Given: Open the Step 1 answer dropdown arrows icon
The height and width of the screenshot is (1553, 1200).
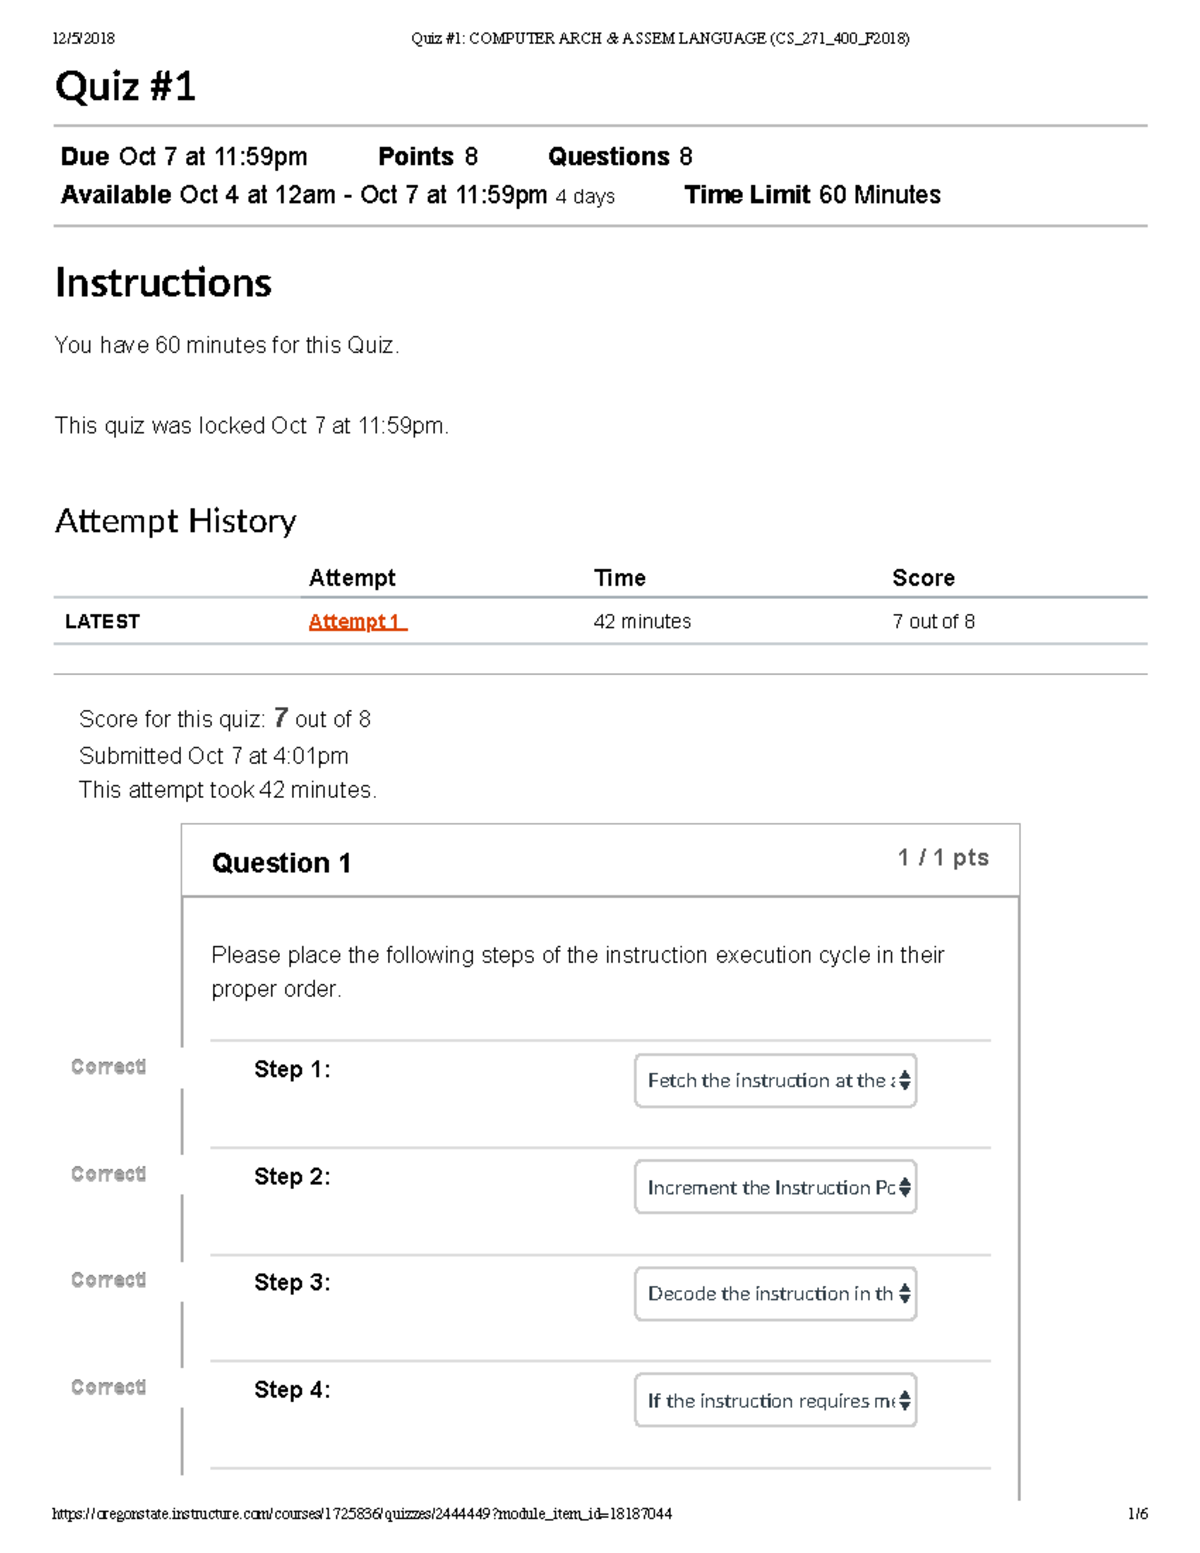Looking at the screenshot, I should pos(905,1080).
